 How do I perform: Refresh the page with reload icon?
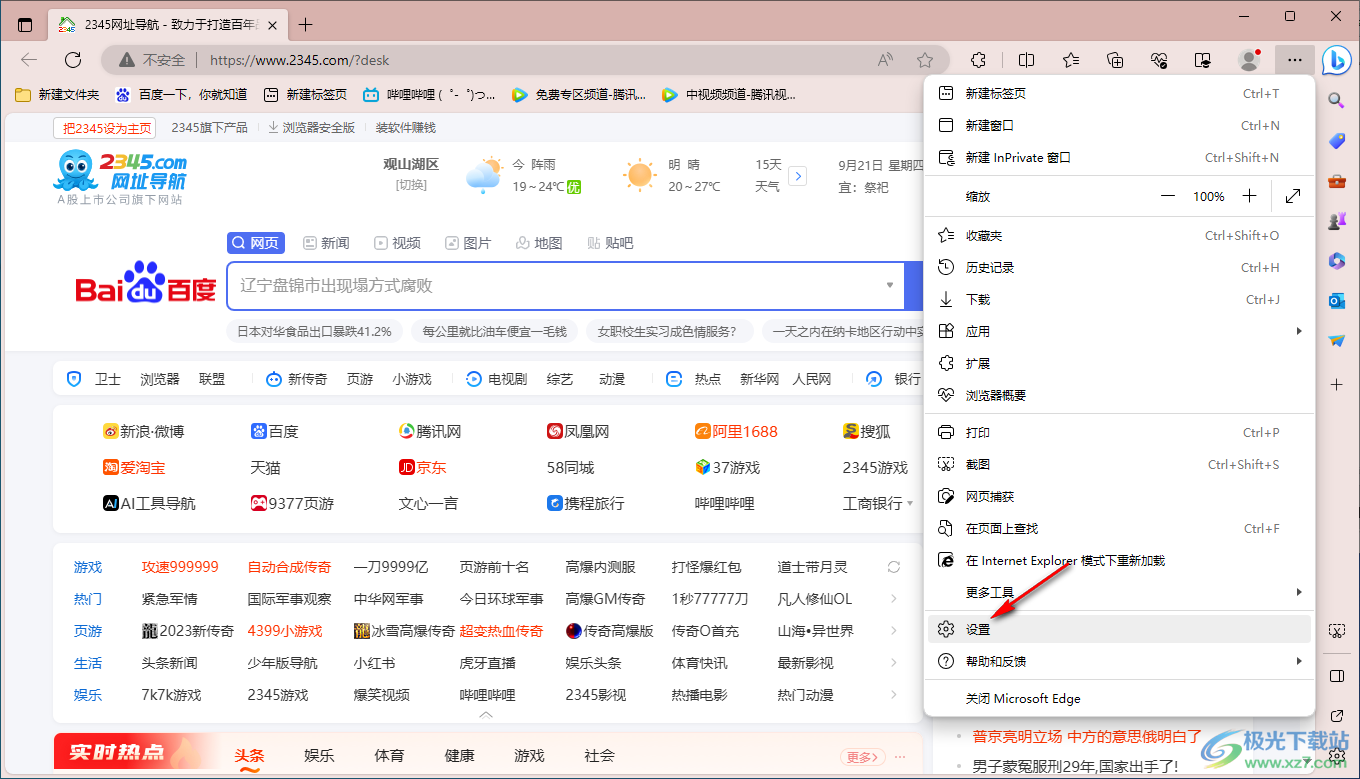tap(73, 60)
